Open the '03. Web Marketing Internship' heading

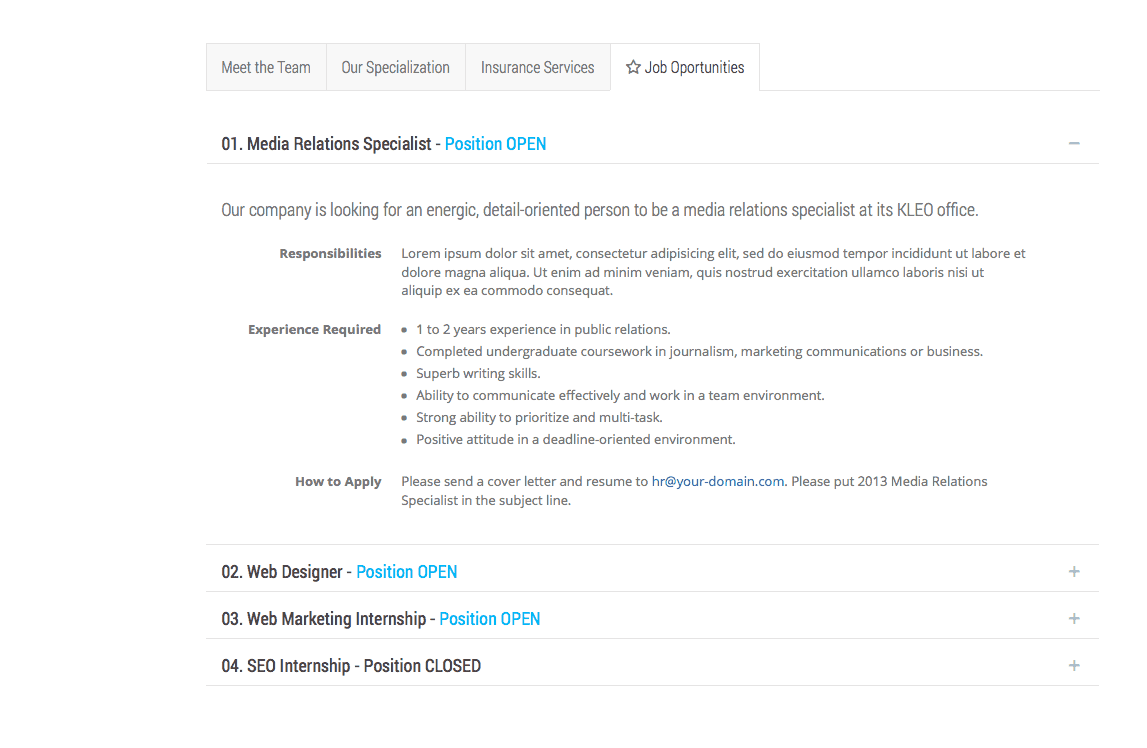(323, 619)
